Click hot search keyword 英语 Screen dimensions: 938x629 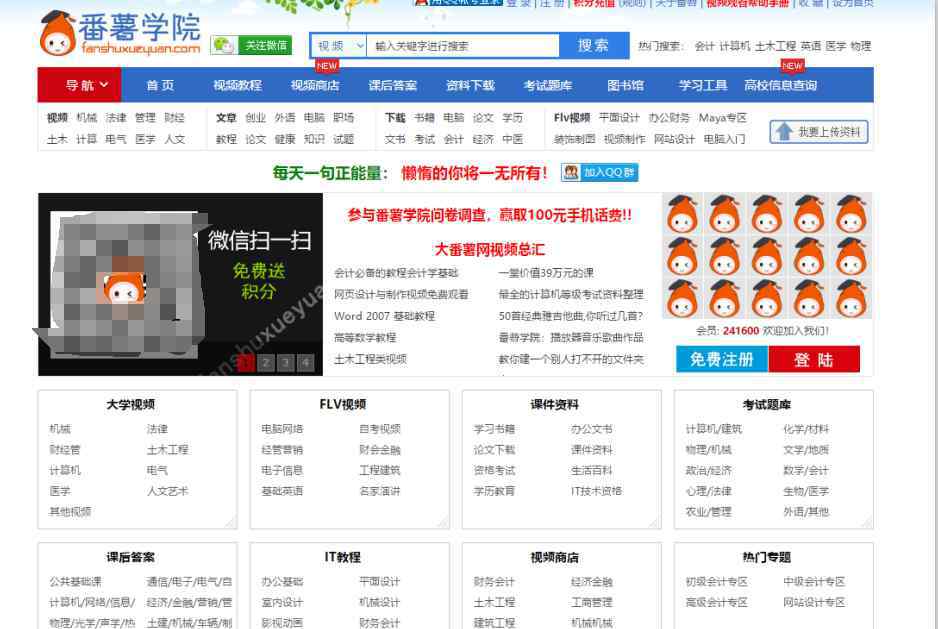point(811,46)
